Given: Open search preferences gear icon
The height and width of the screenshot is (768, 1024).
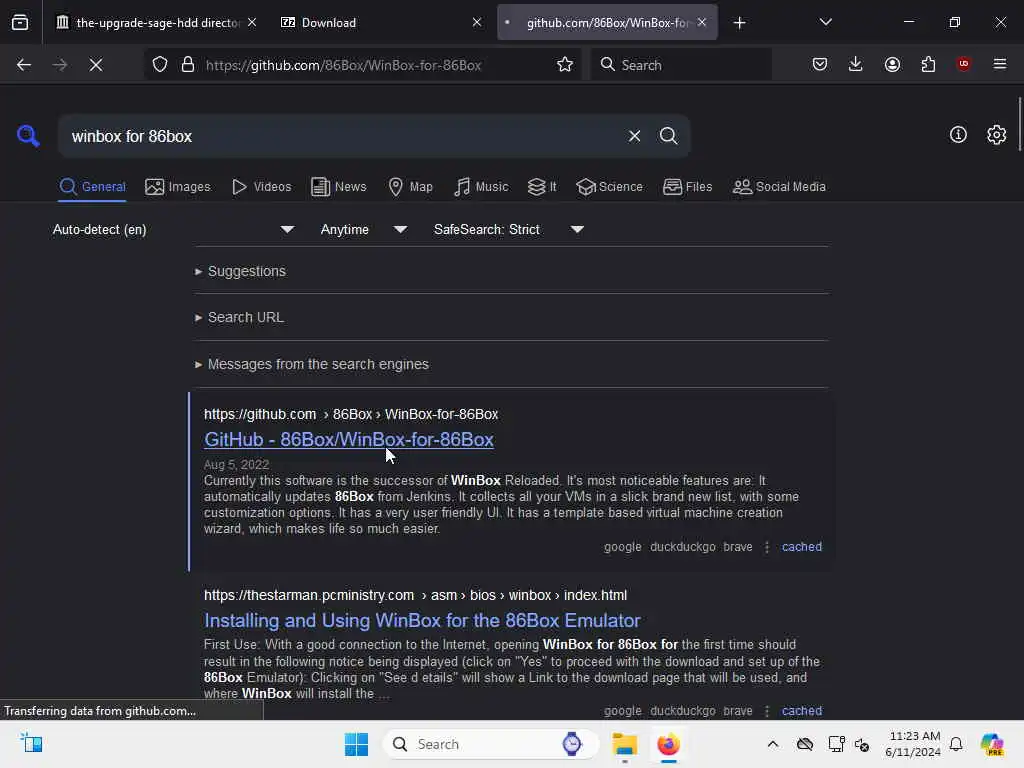Looking at the screenshot, I should (x=997, y=135).
